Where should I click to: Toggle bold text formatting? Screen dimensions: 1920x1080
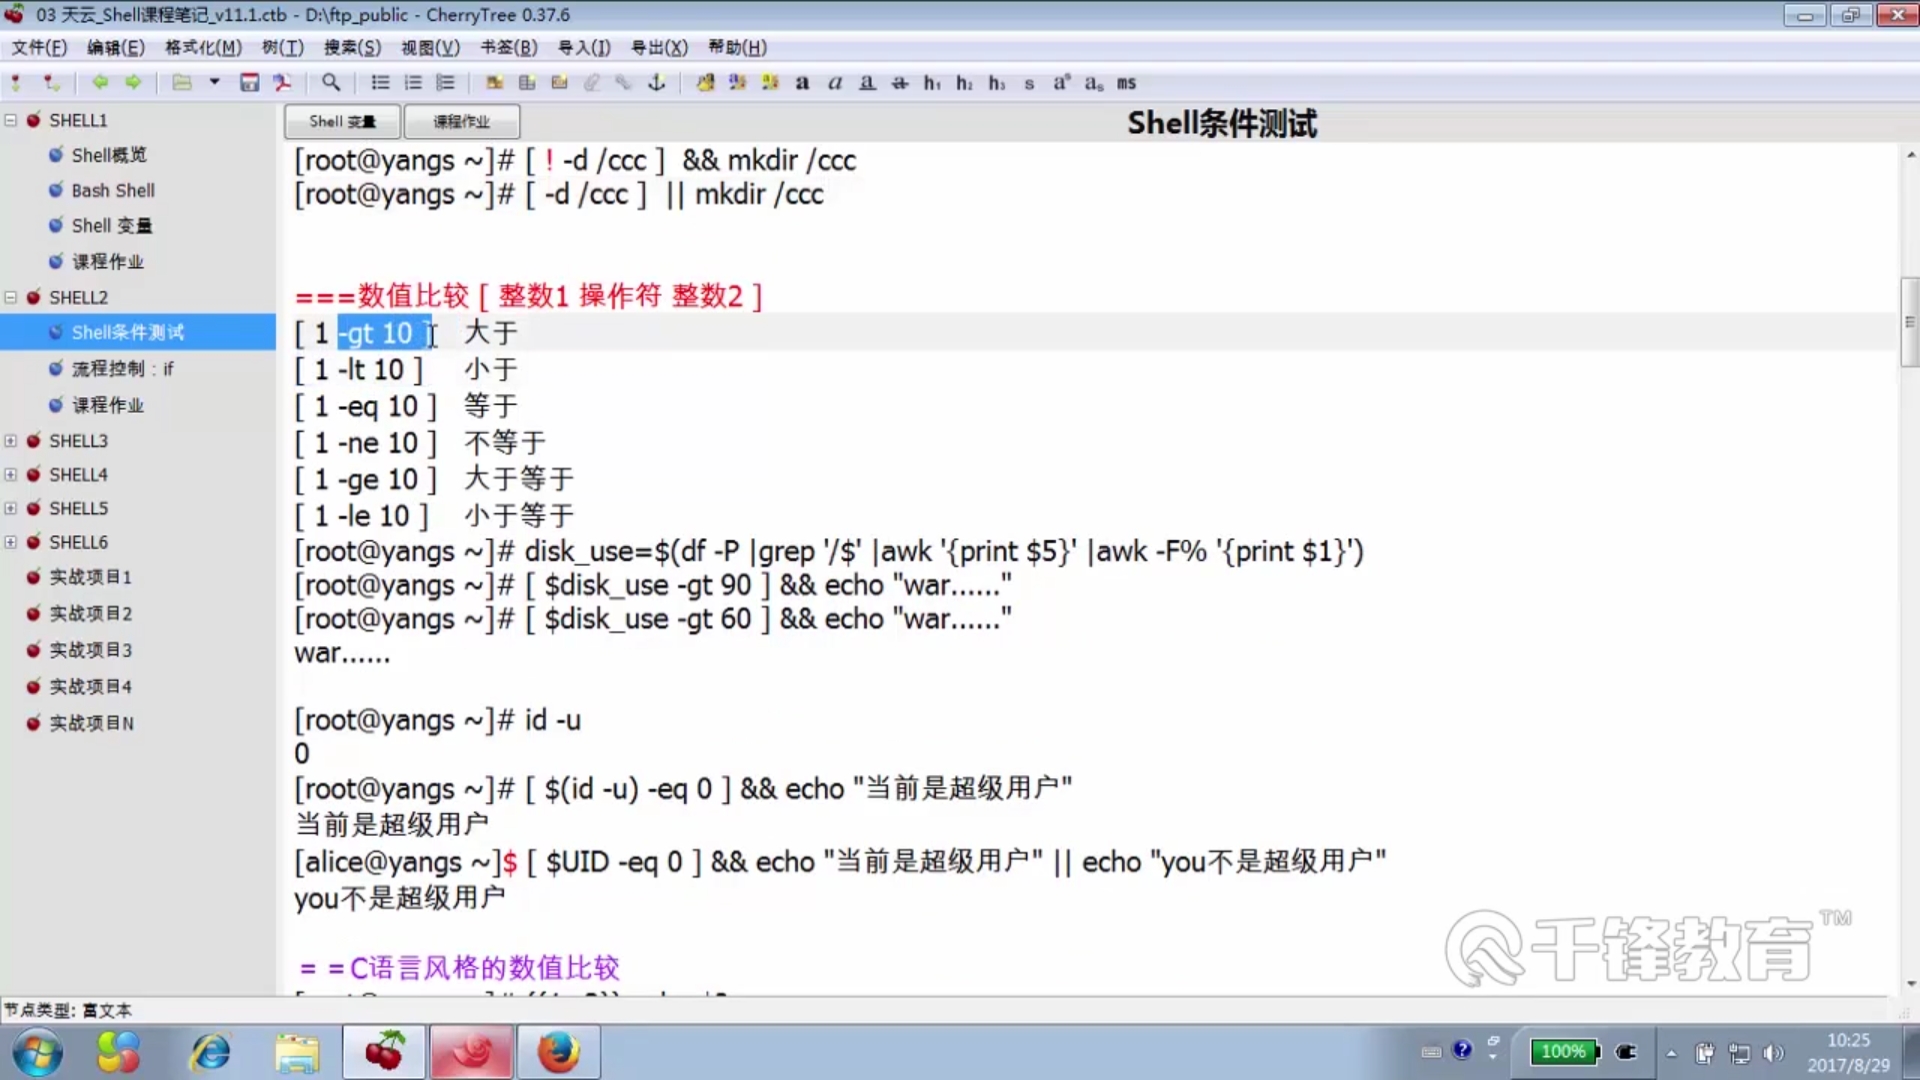pos(802,83)
